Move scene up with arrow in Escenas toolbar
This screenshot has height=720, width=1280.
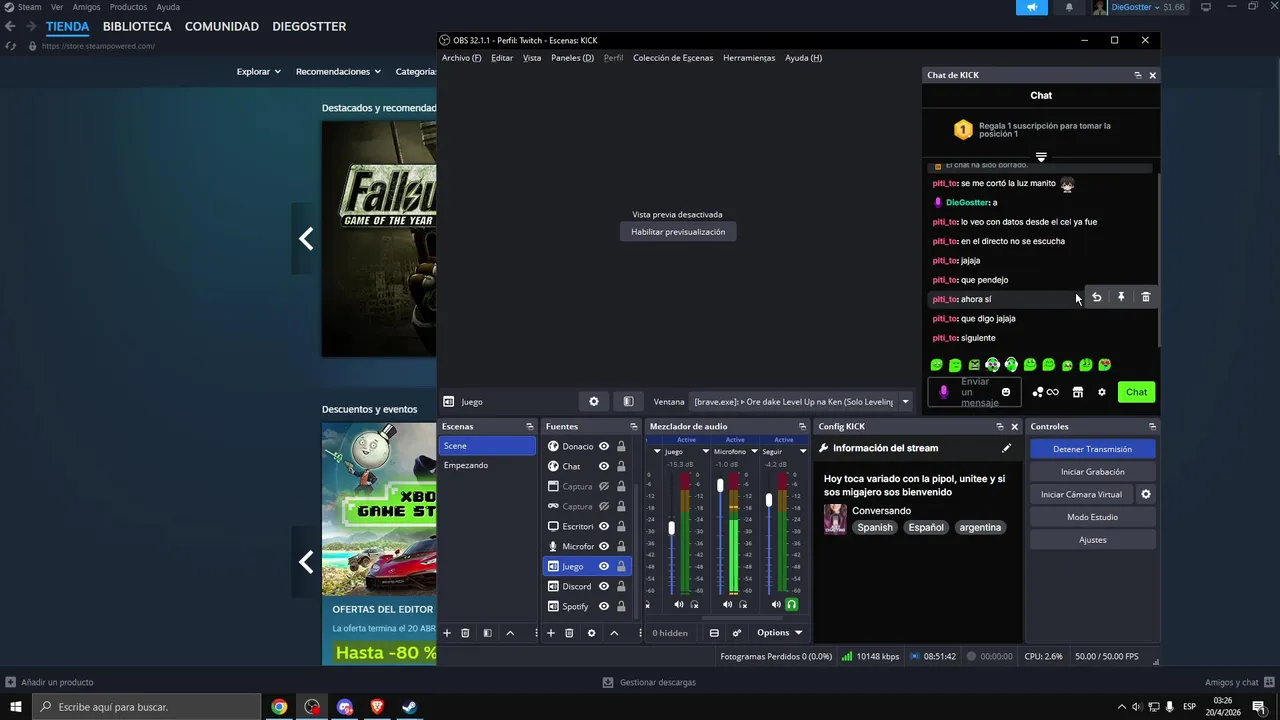[510, 633]
